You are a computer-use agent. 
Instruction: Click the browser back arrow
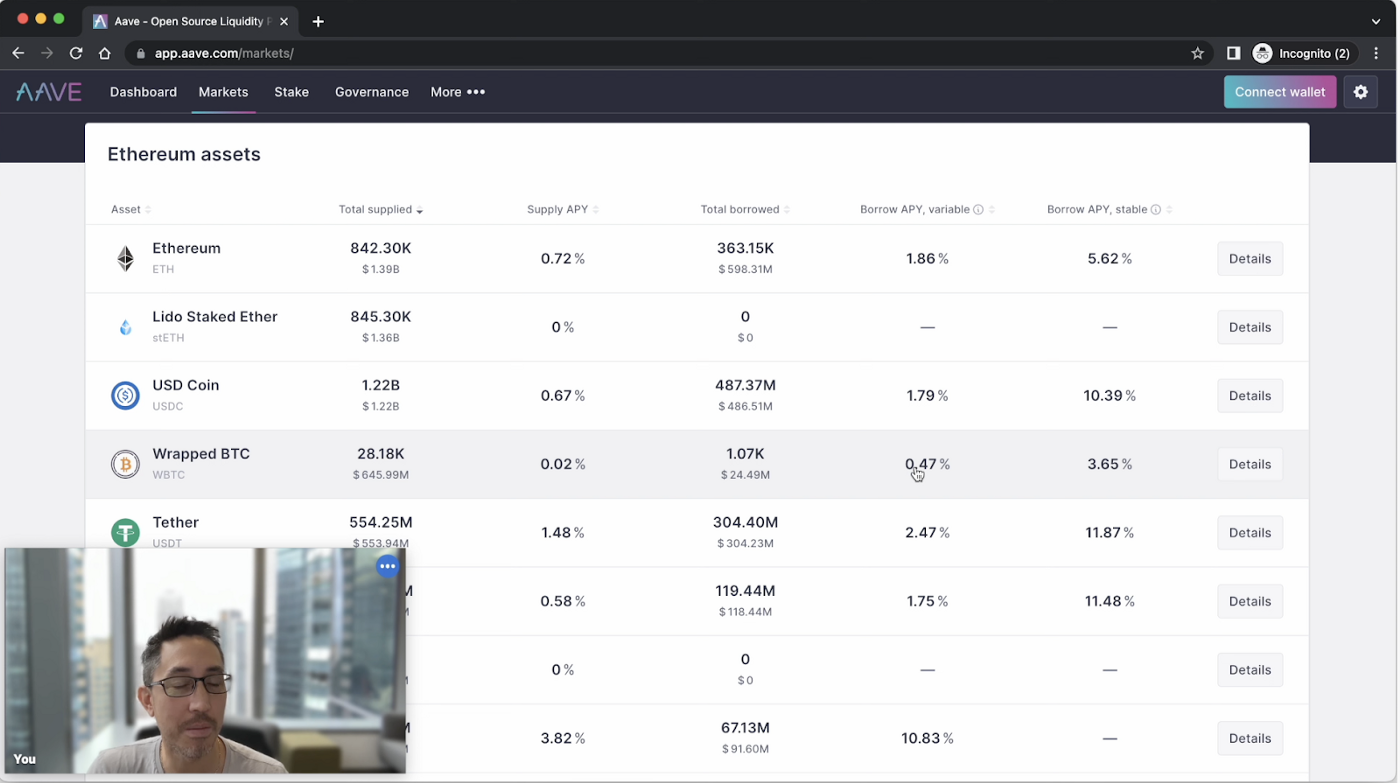18,53
